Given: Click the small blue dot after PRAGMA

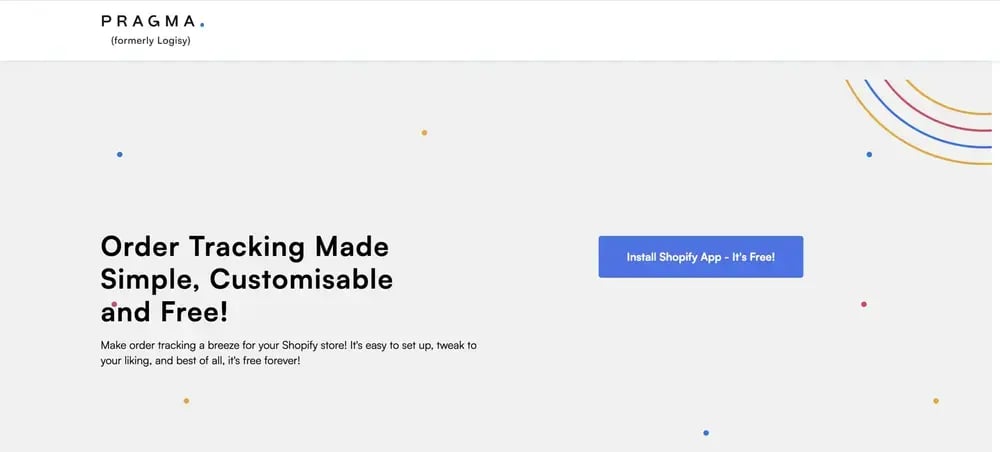Looking at the screenshot, I should tap(202, 24).
